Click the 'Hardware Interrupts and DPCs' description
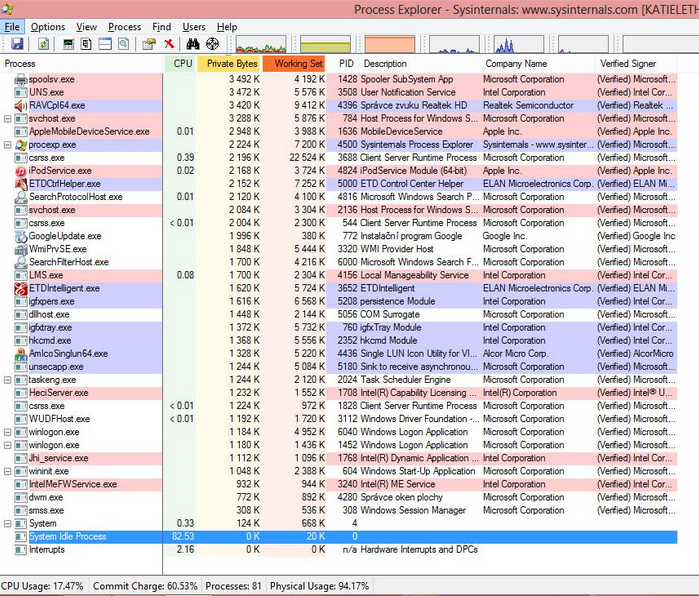The height and width of the screenshot is (596, 699). [419, 550]
